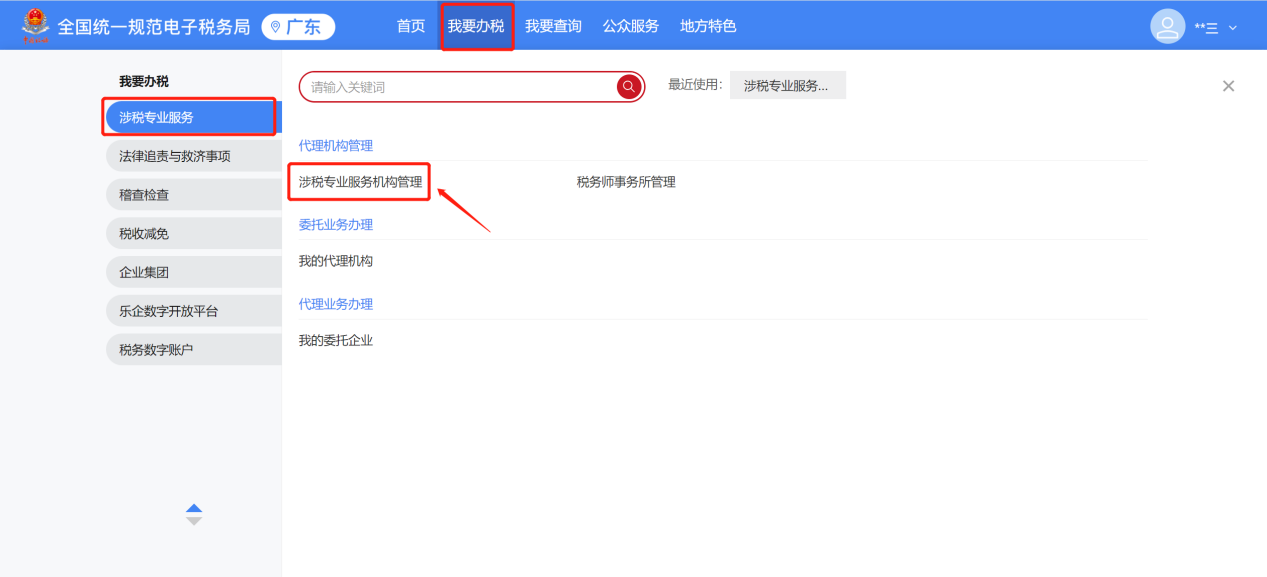
Task: Click the recently used 涉税专业服务... button
Action: [787, 86]
